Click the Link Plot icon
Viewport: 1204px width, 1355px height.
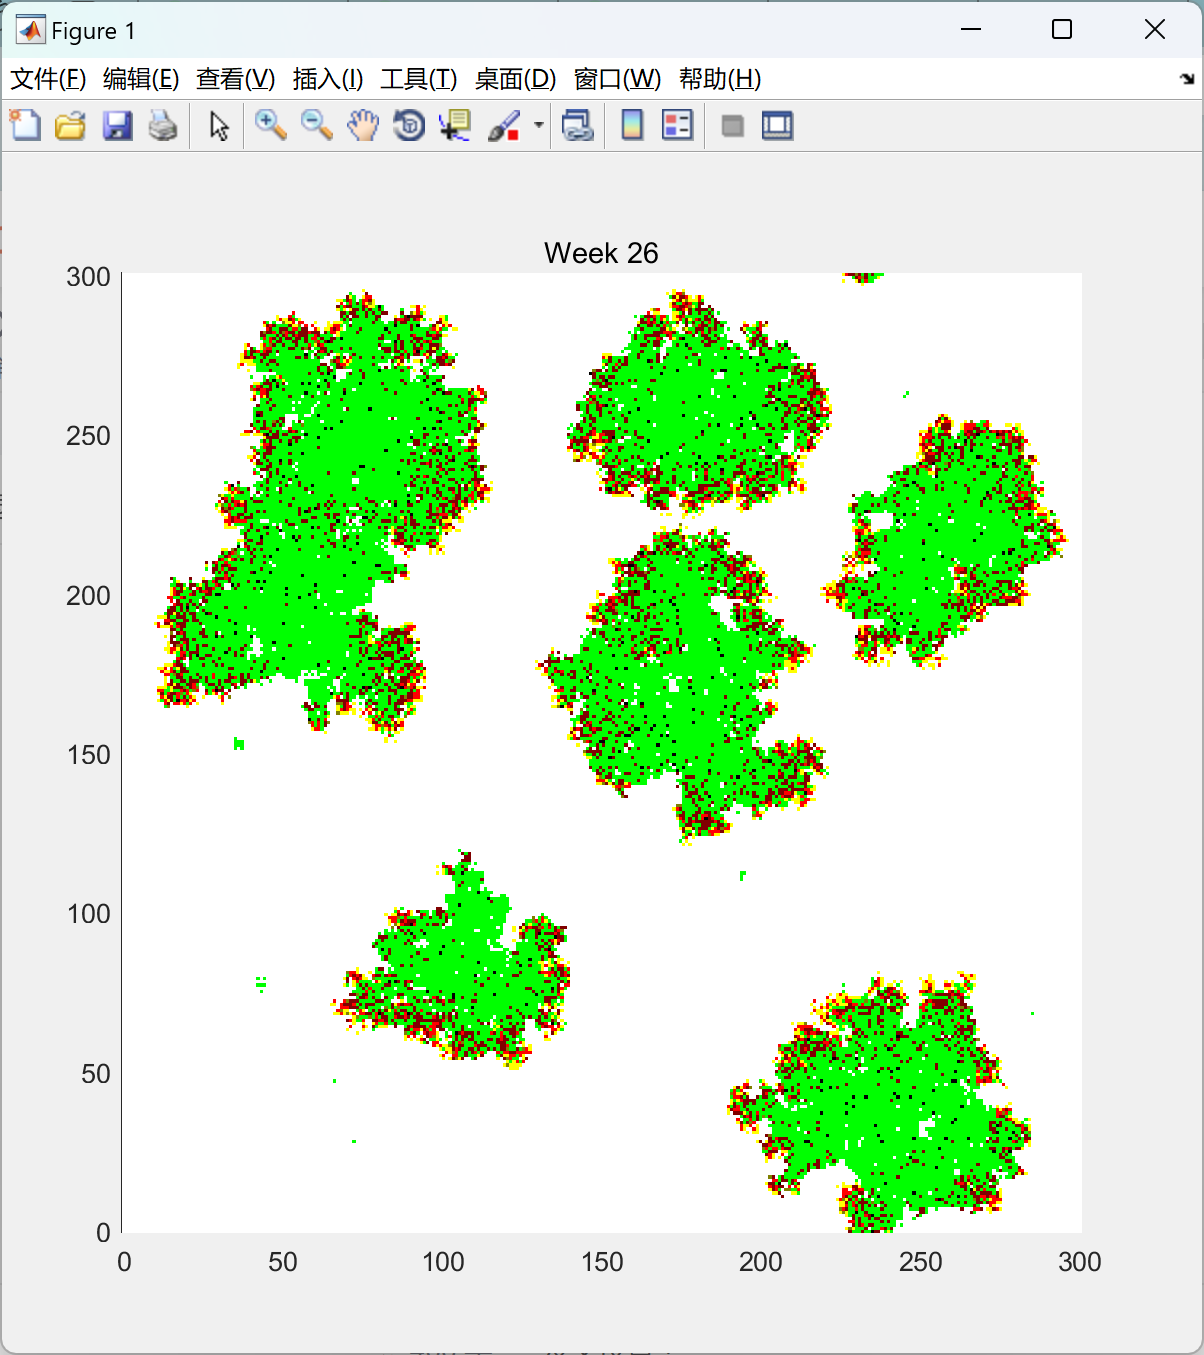[577, 125]
